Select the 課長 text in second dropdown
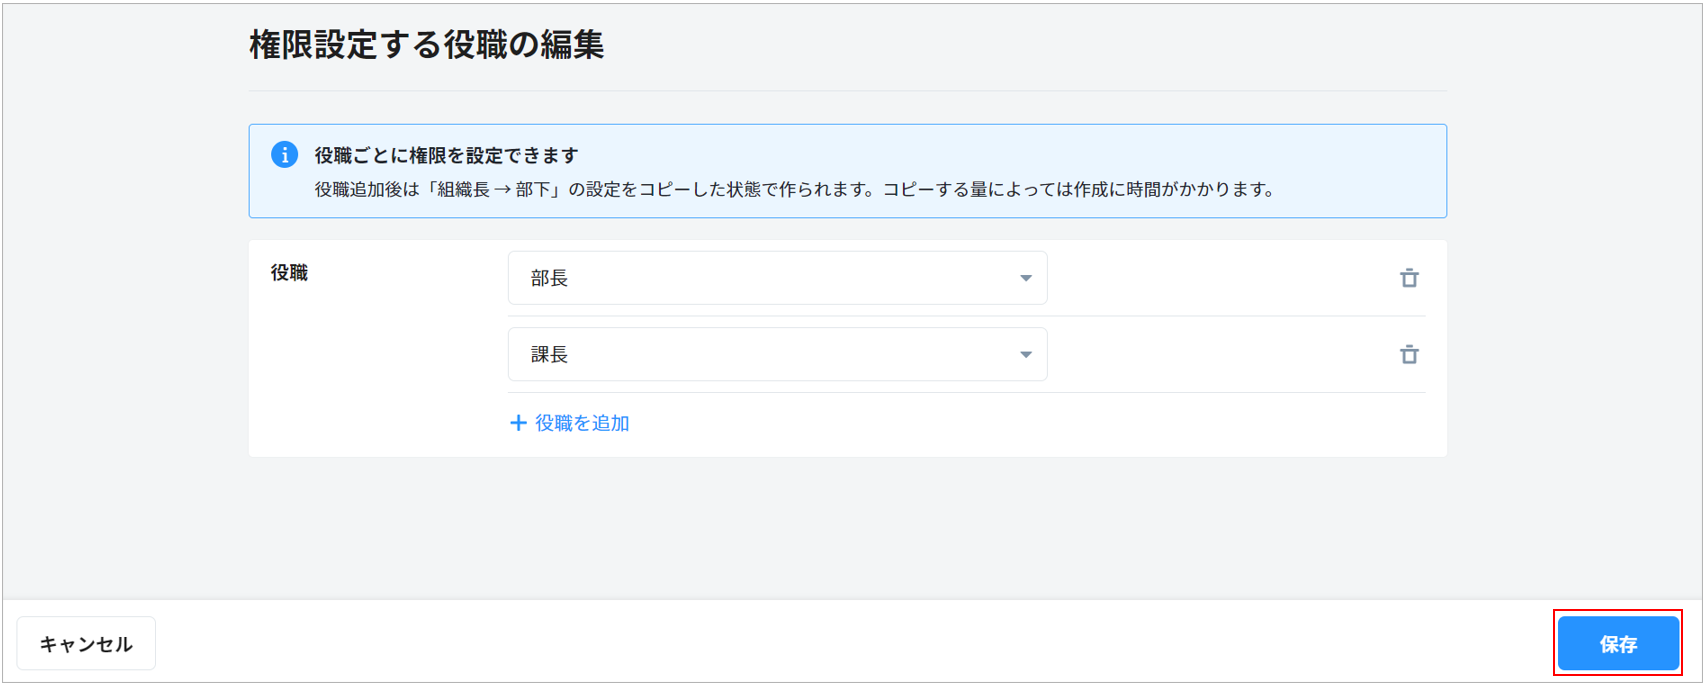Screen dimensions: 1704x684 [x=549, y=355]
